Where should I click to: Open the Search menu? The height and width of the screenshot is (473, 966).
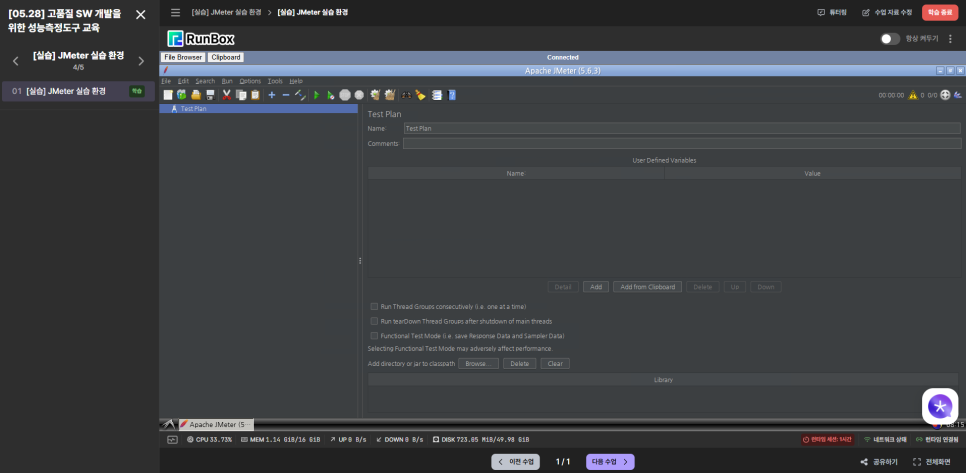[205, 81]
